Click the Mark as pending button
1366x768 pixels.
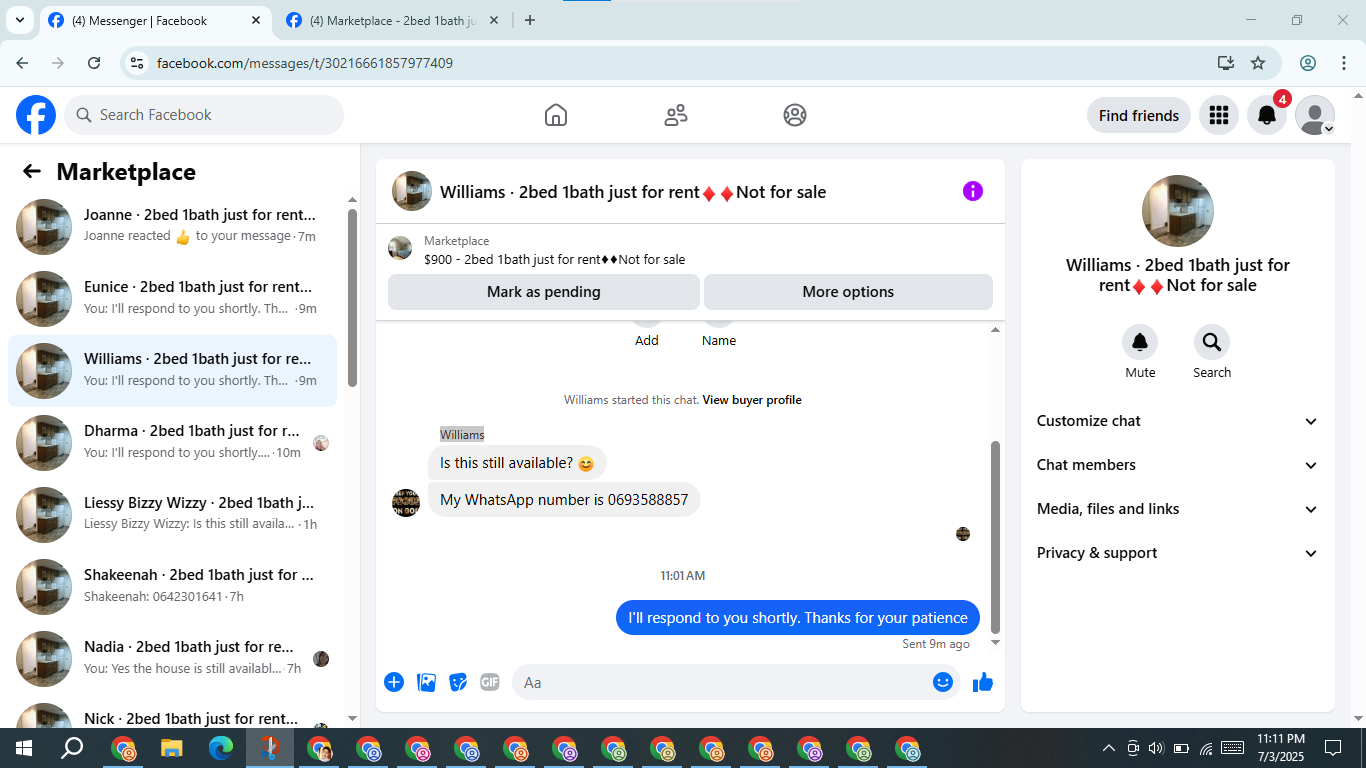[544, 292]
